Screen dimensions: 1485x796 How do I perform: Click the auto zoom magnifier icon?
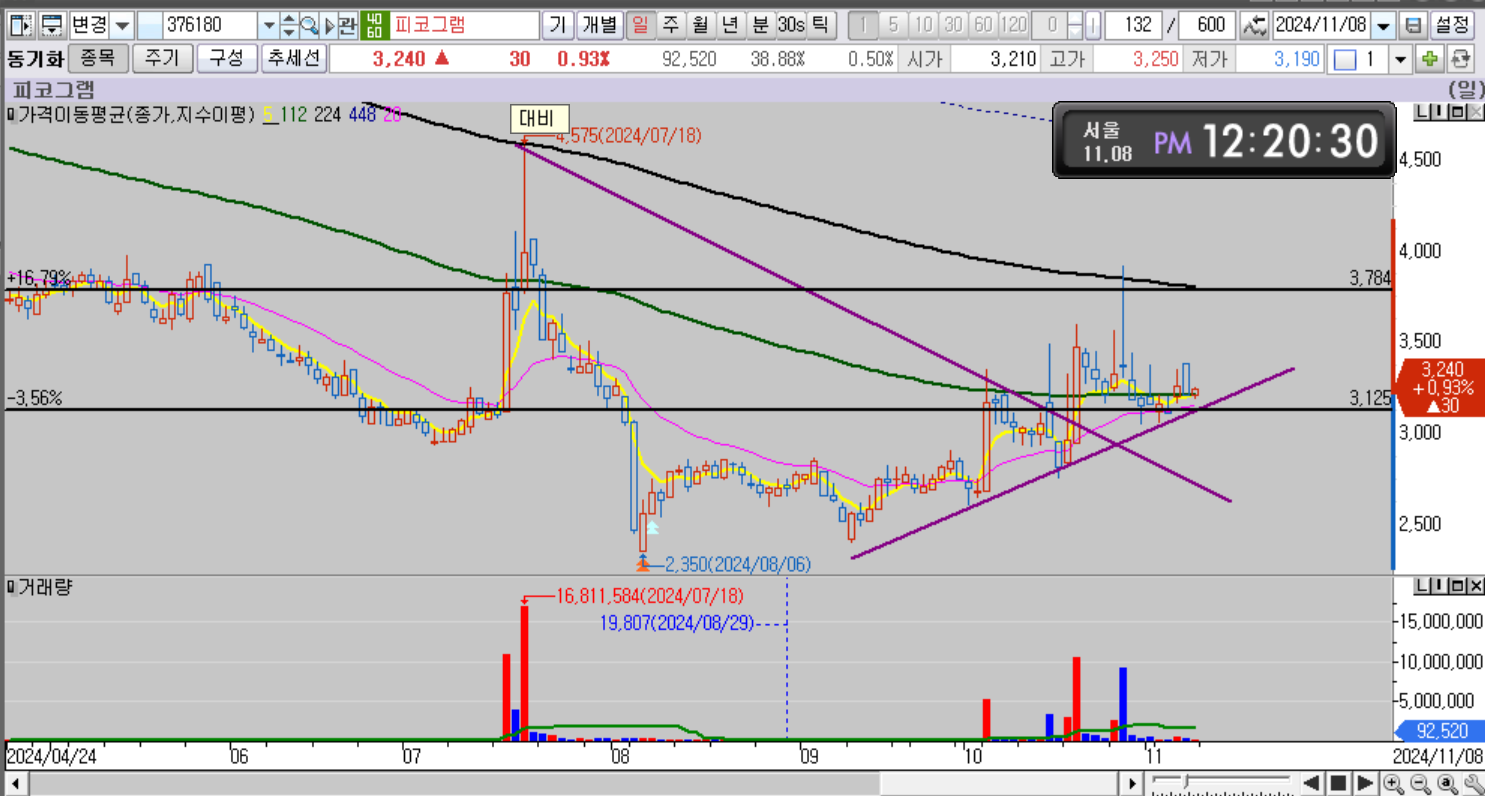pyautogui.click(x=1446, y=782)
